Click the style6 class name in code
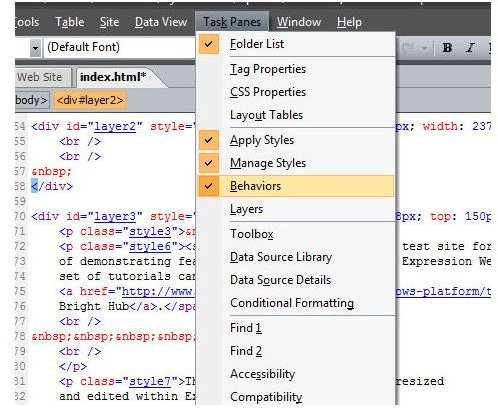Viewport: 498px width, 417px height. click(150, 247)
